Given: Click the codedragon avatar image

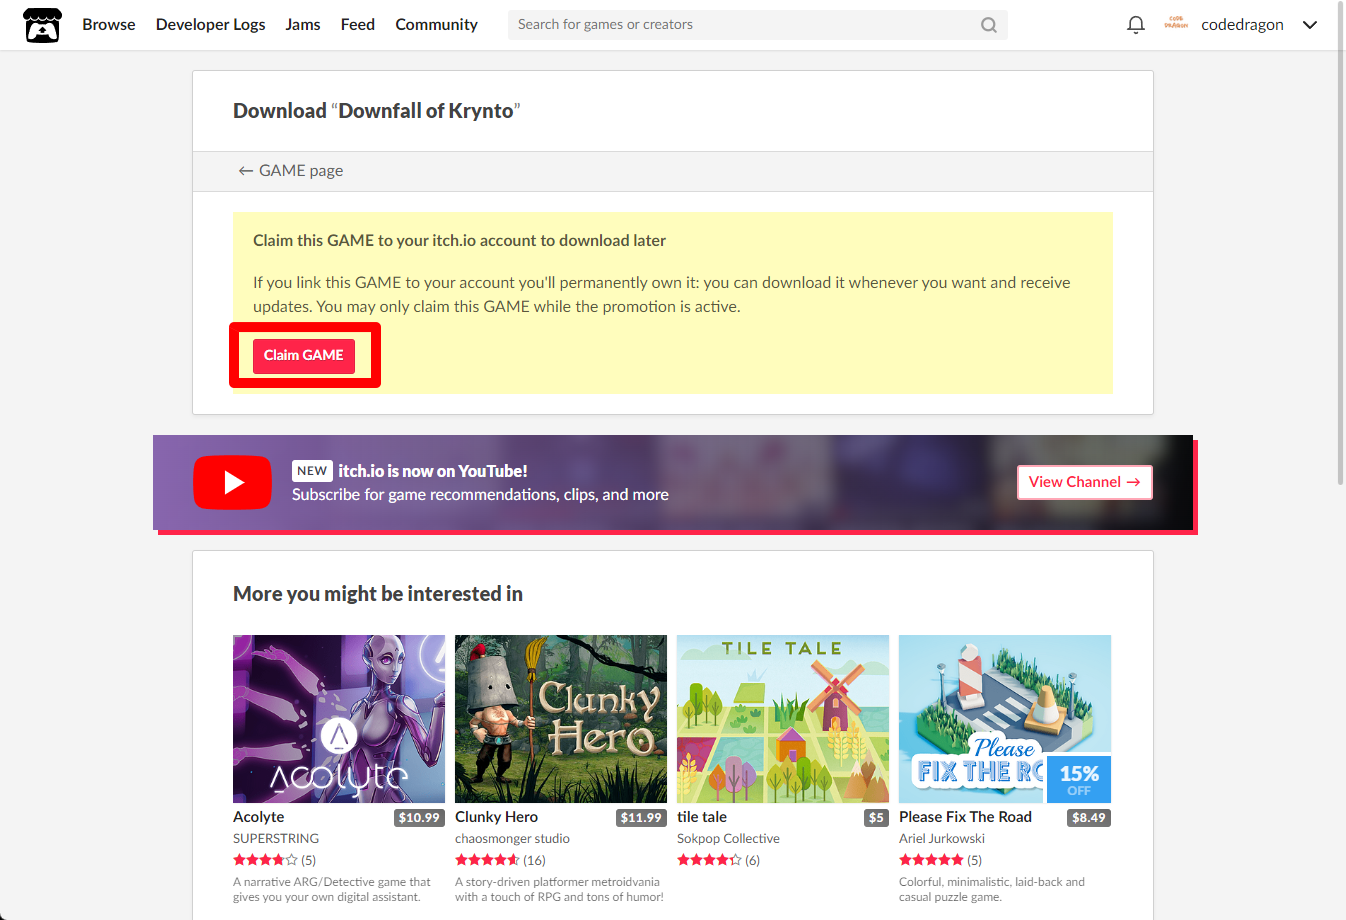Looking at the screenshot, I should [1176, 24].
